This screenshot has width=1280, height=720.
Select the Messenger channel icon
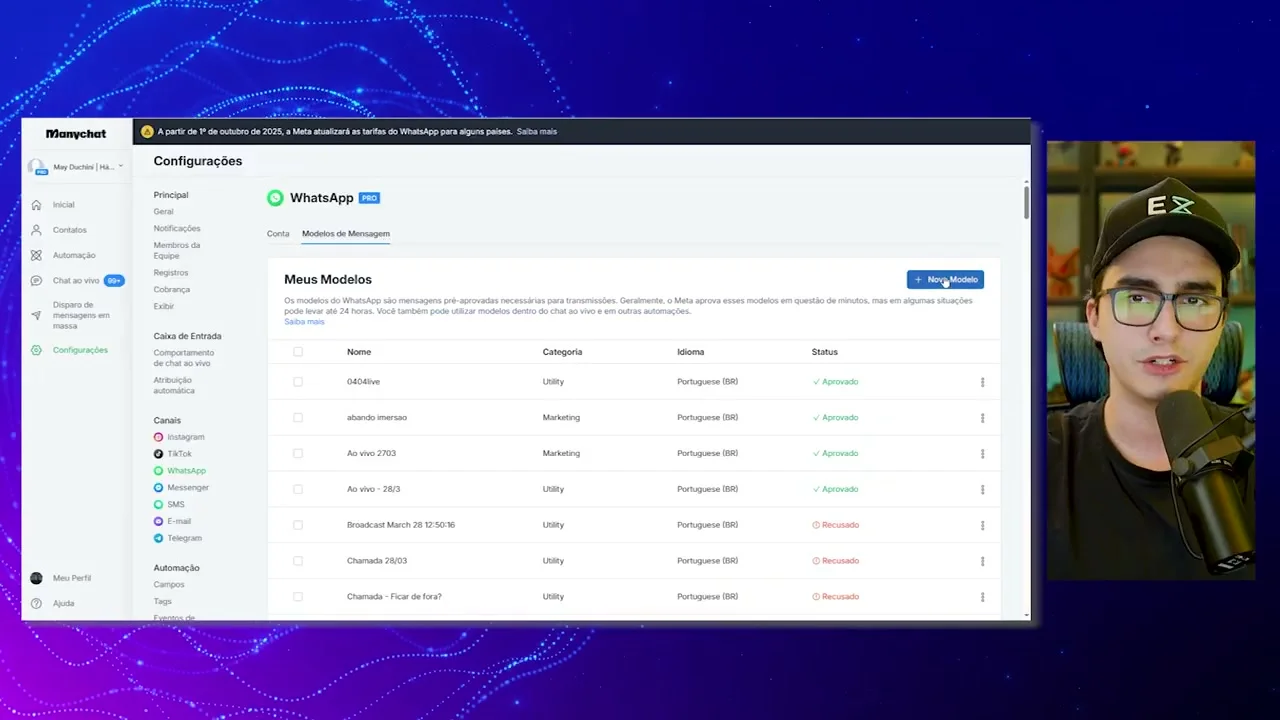[158, 488]
